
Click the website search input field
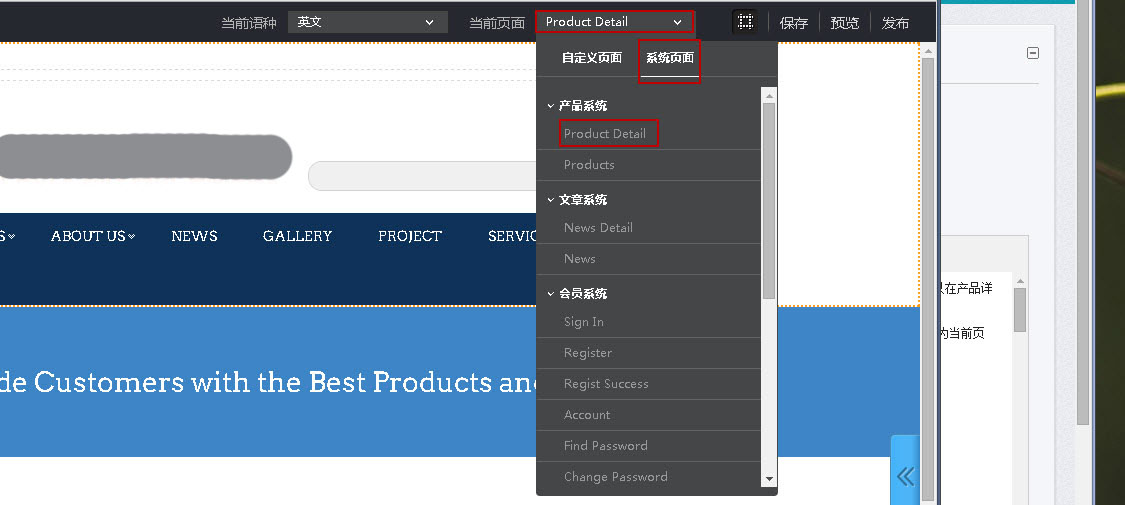420,176
